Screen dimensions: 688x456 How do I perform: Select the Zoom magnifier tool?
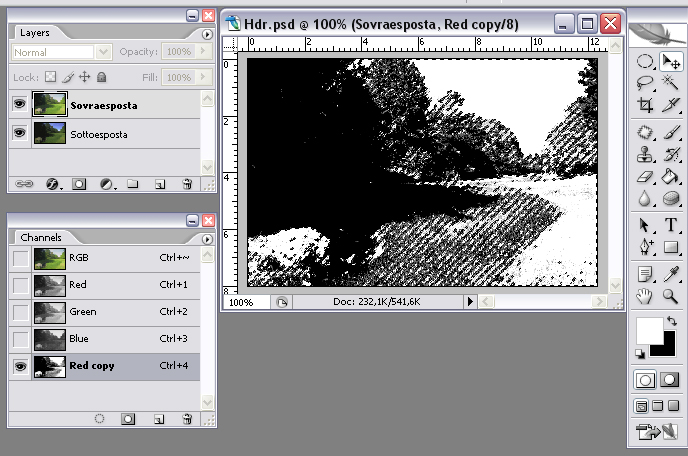click(x=671, y=295)
